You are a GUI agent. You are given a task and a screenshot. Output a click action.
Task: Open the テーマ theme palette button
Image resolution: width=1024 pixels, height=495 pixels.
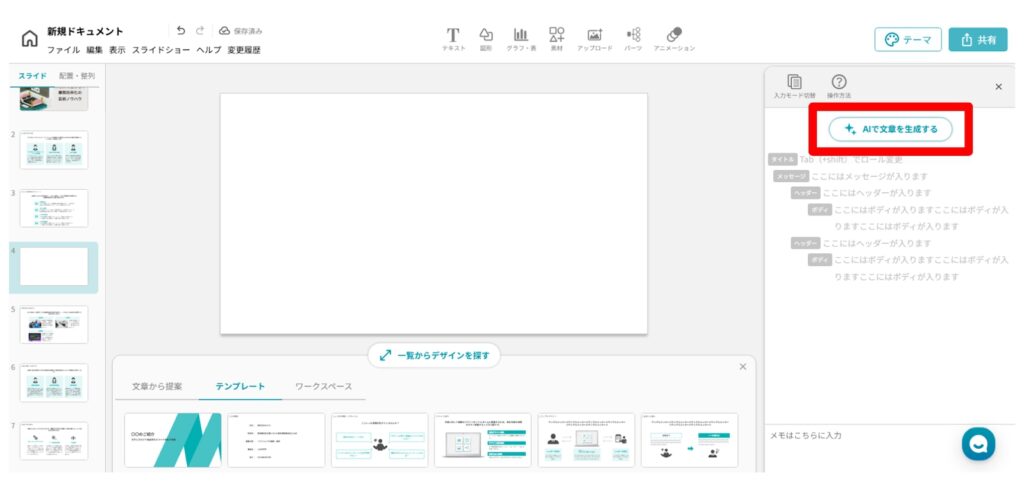point(908,39)
